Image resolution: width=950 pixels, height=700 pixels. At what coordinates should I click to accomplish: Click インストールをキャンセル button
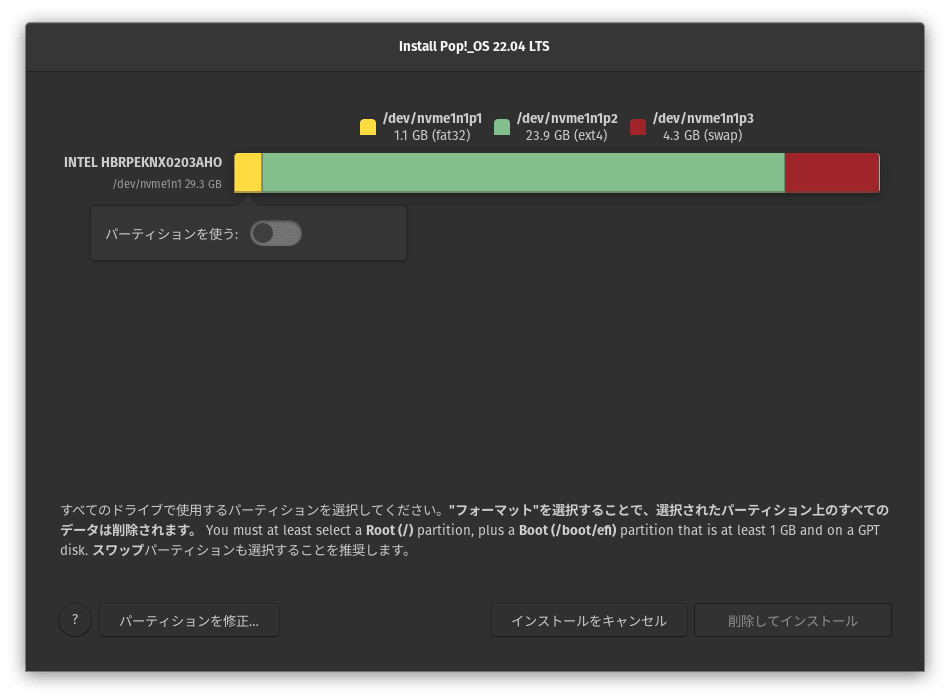(588, 620)
